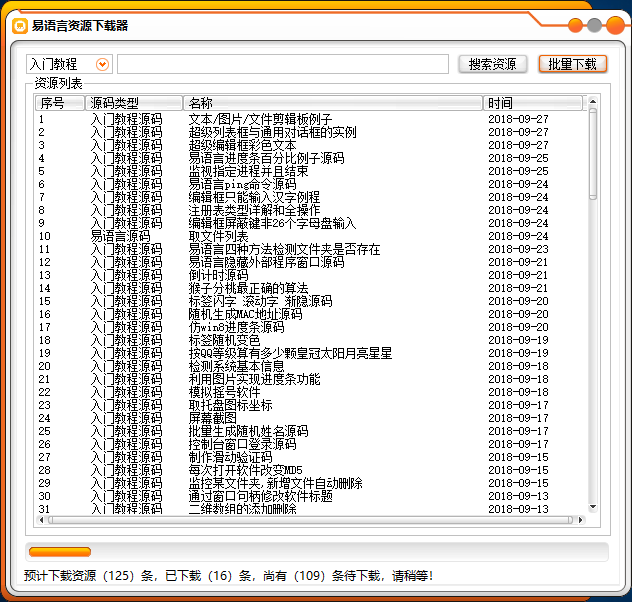Select the 随机生成MAC地址源码 row
Viewport: 632px width, 602px height.
point(245,314)
